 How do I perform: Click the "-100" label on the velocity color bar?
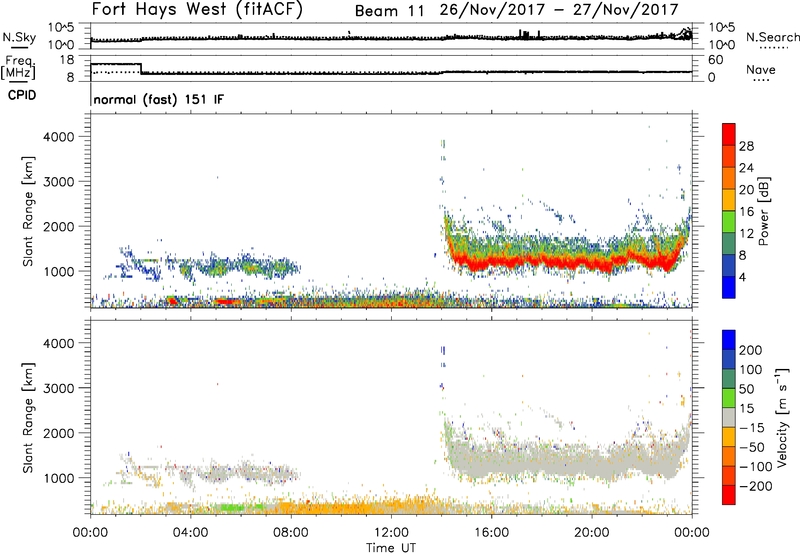[x=756, y=467]
